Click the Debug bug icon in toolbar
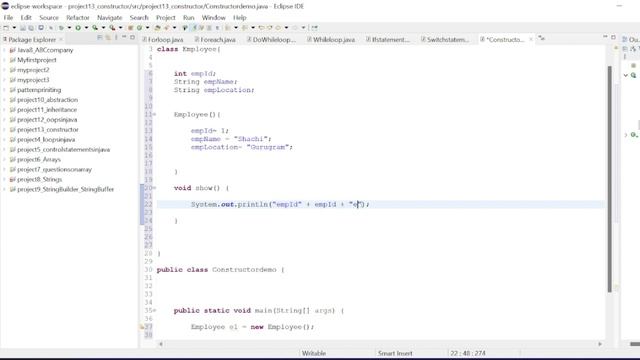This screenshot has height=360, width=640. point(61,28)
